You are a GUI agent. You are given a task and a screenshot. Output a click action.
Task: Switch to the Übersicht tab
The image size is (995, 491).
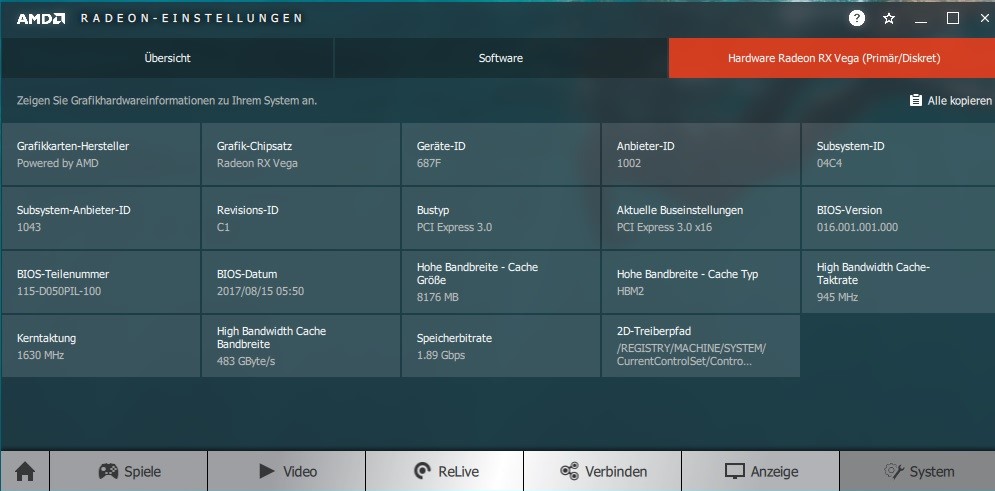168,58
